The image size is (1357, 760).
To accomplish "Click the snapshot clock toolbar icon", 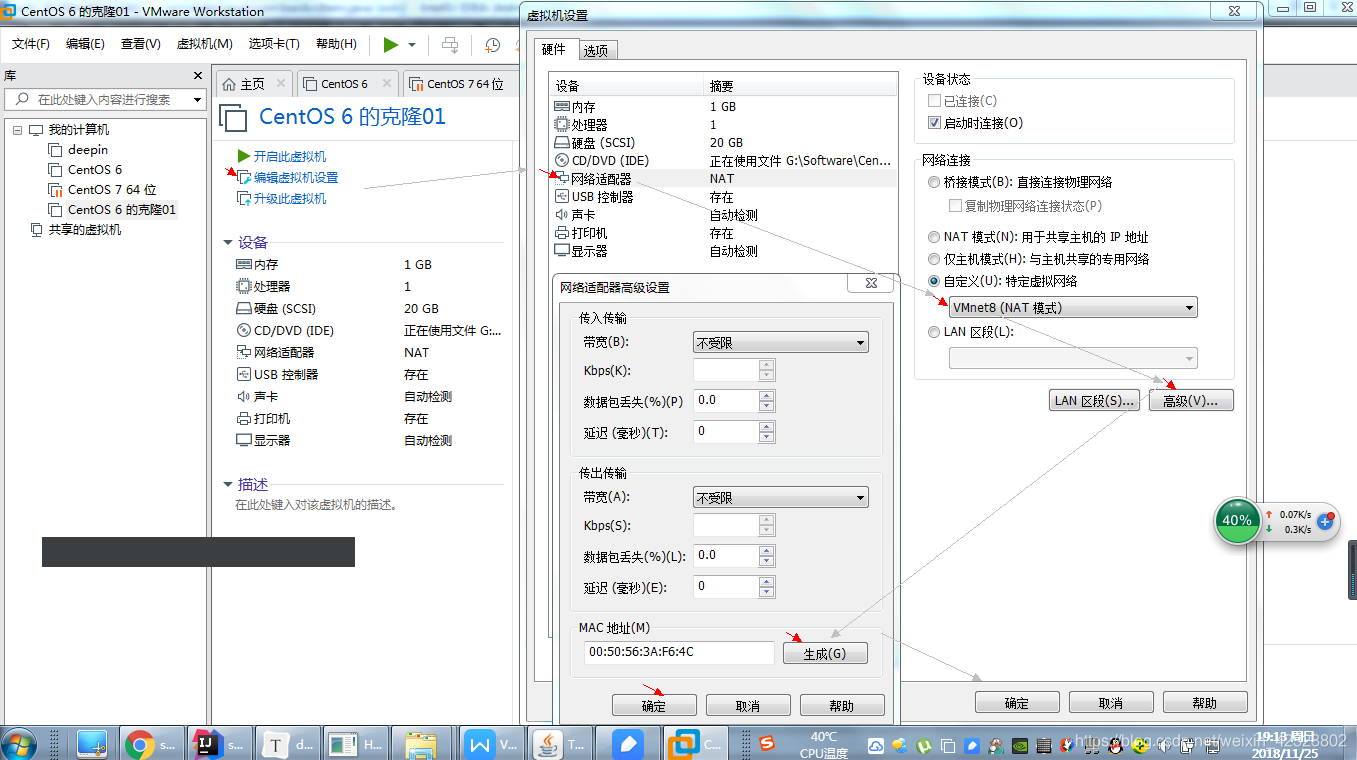I will [x=493, y=45].
